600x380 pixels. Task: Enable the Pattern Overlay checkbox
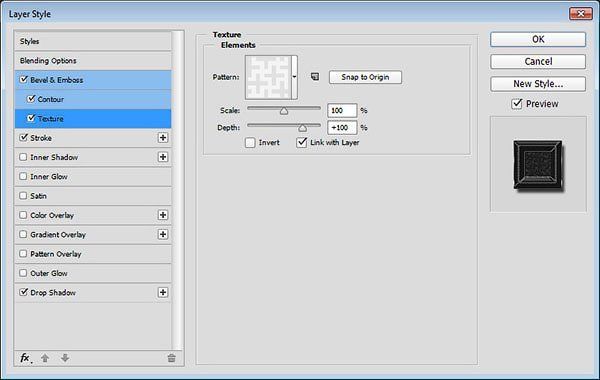23,253
